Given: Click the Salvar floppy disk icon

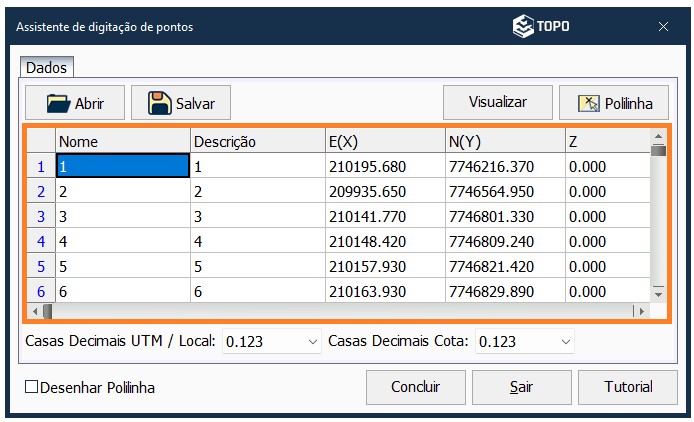Looking at the screenshot, I should tap(160, 103).
